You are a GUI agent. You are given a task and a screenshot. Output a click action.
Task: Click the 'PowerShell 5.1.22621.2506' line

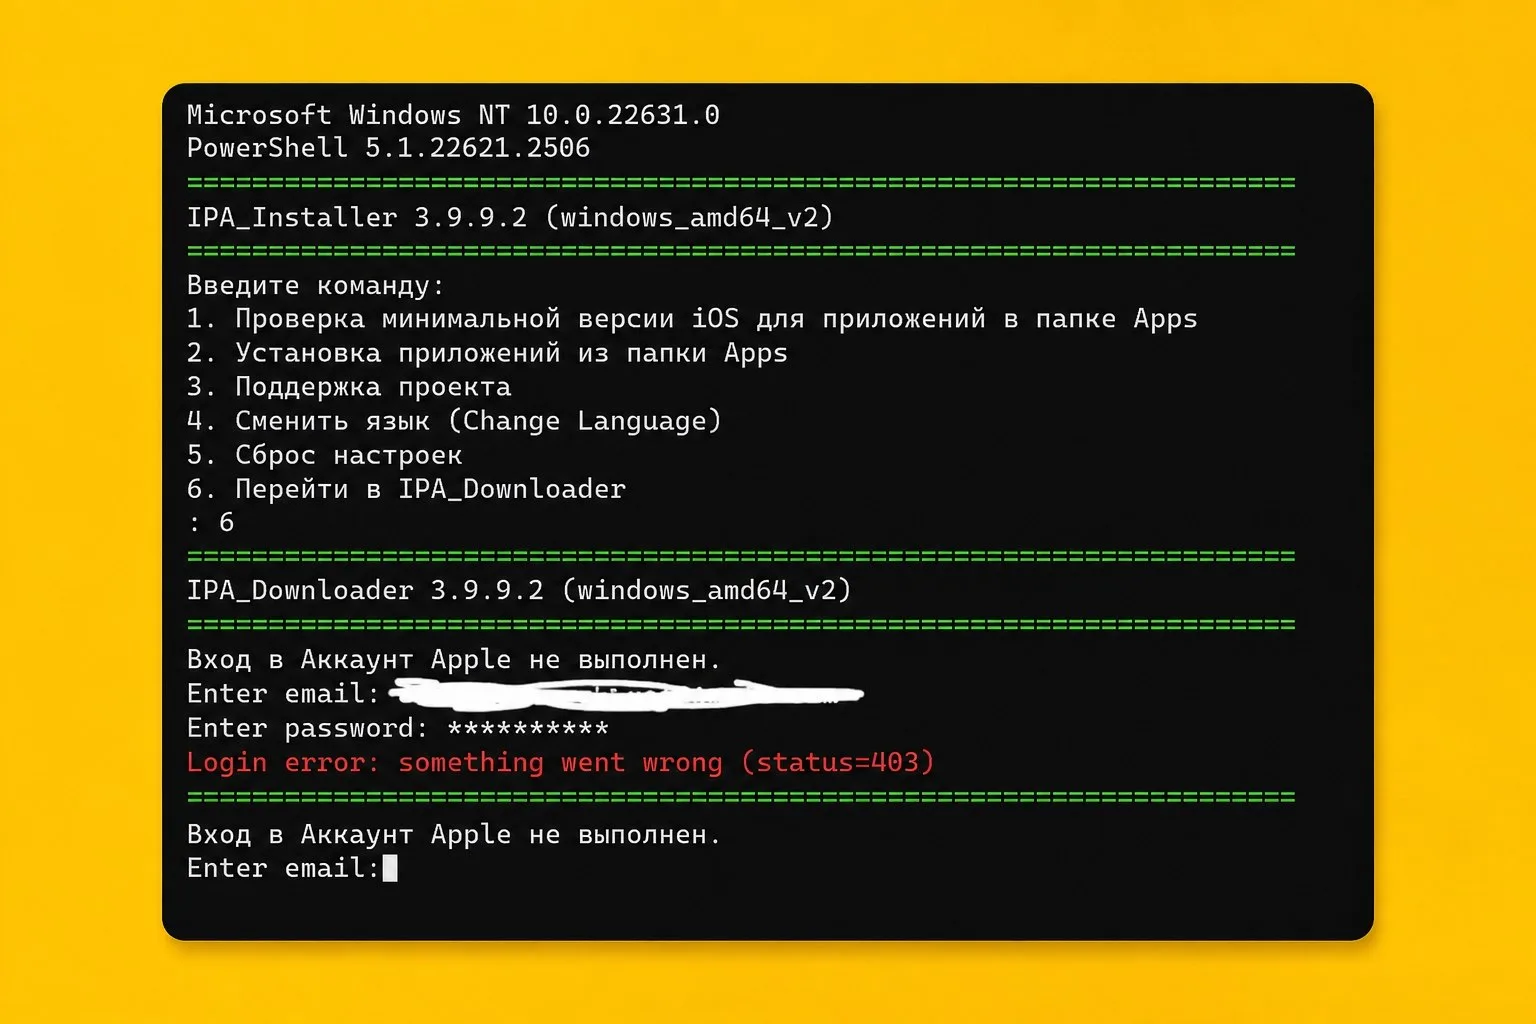pyautogui.click(x=388, y=149)
